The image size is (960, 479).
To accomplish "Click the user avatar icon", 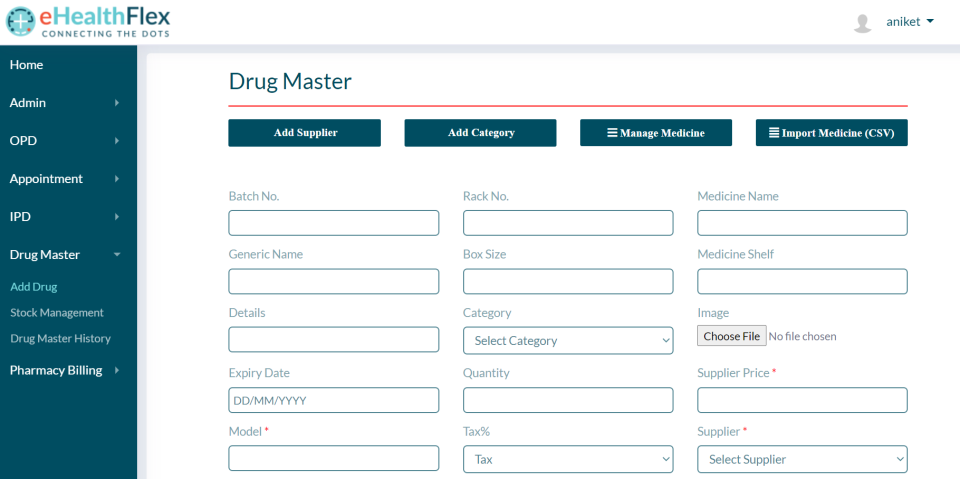I will tap(862, 23).
